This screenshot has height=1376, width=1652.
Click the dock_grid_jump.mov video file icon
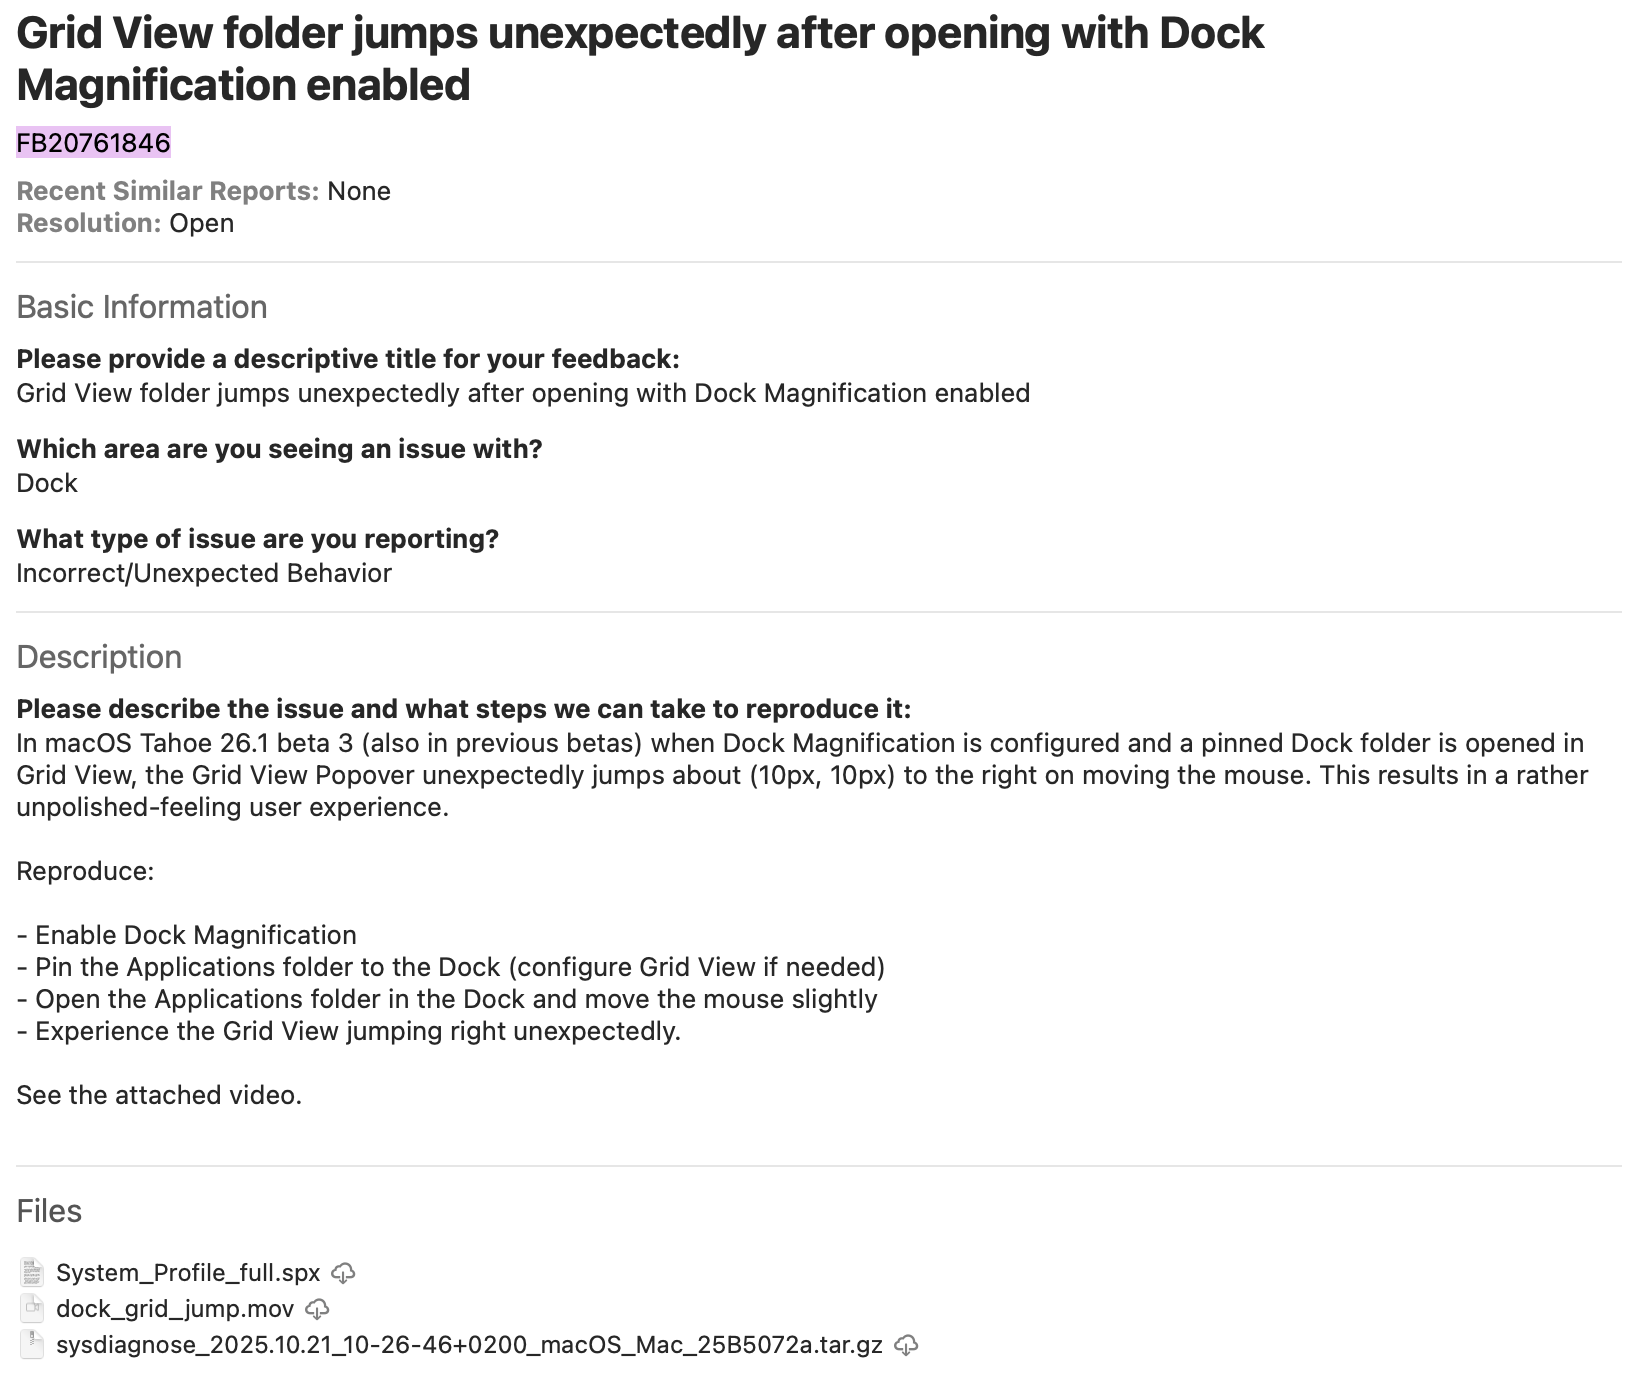[x=32, y=1309]
